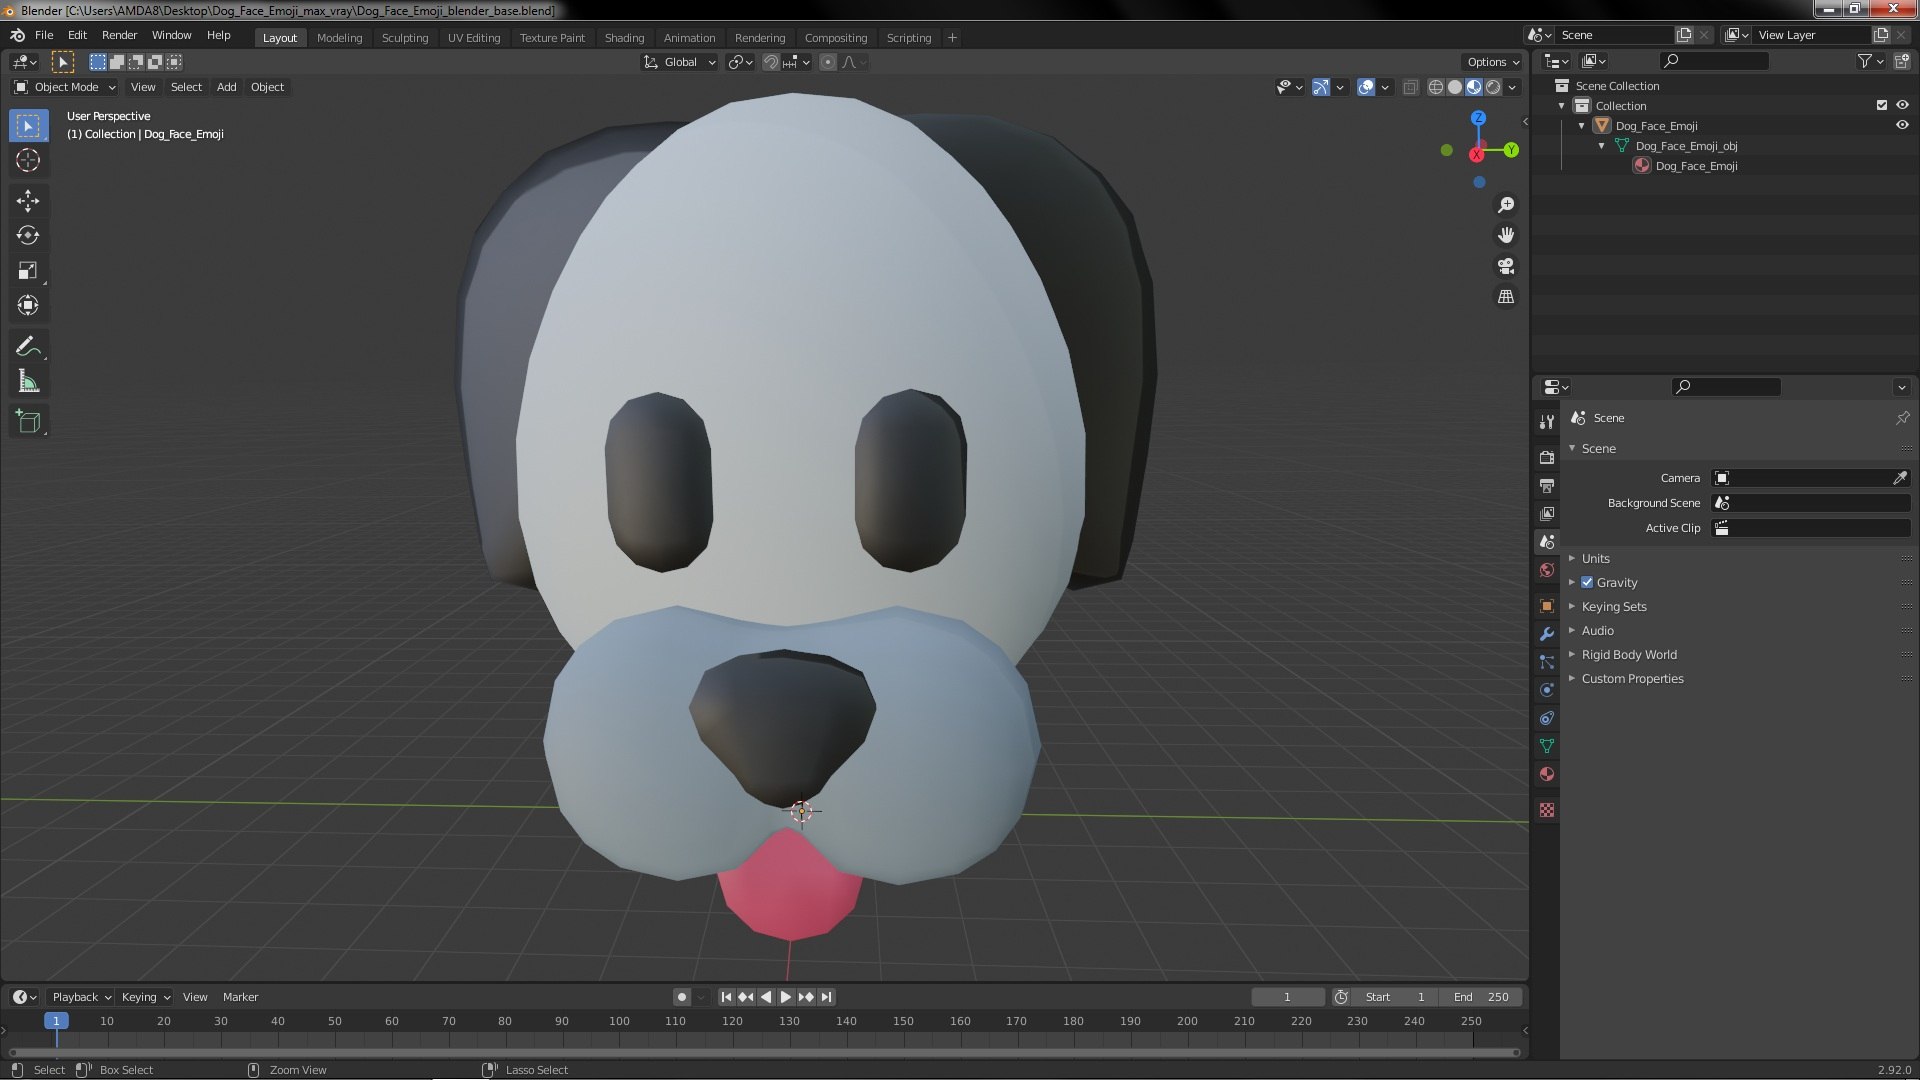Switch to the Sculpting workspace tab
Screen dimensions: 1920x1080
404,38
